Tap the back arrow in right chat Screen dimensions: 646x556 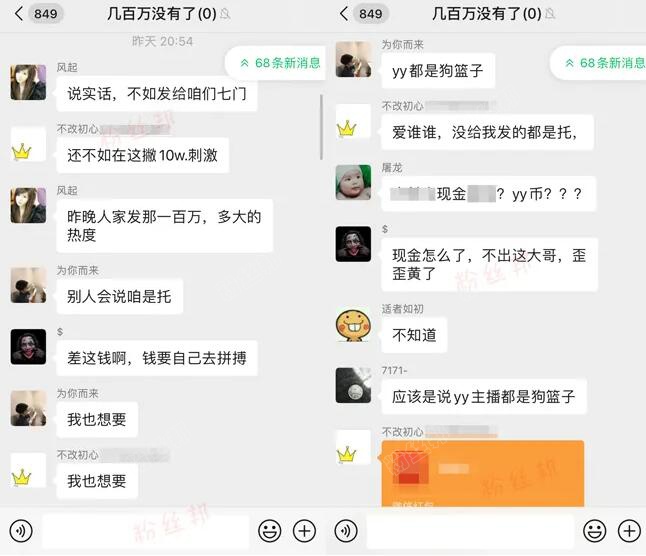344,14
